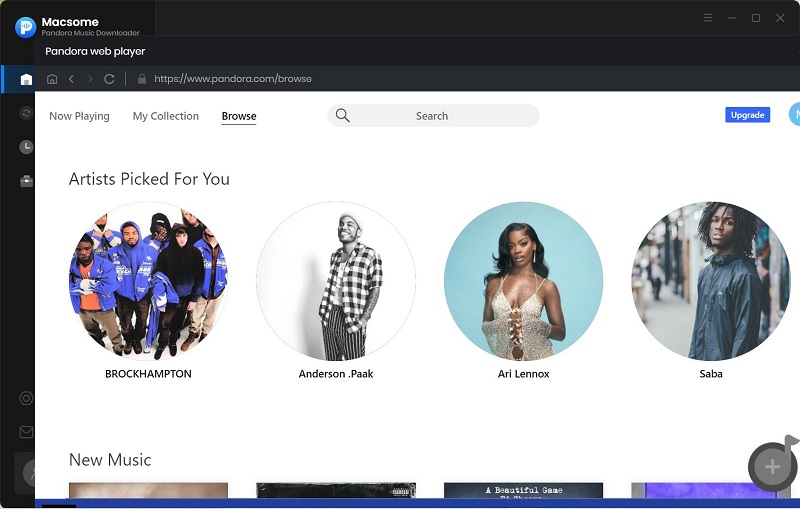The image size is (800, 509).
Task: Go to web player home page icon
Action: pos(52,79)
